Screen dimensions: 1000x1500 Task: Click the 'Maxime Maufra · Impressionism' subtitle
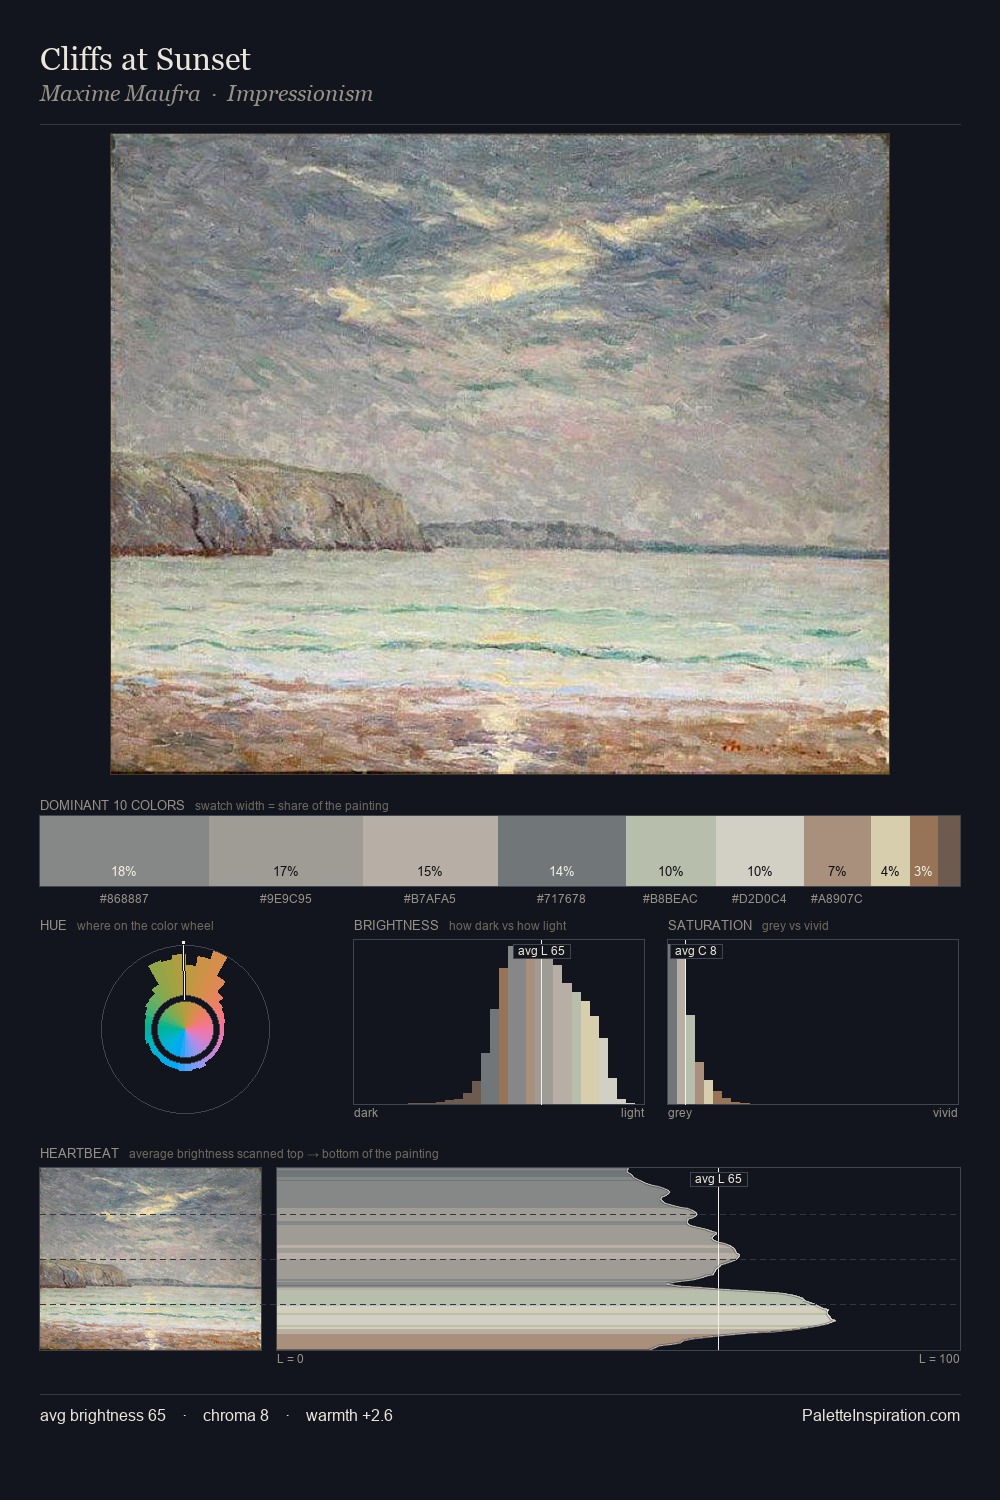[206, 94]
